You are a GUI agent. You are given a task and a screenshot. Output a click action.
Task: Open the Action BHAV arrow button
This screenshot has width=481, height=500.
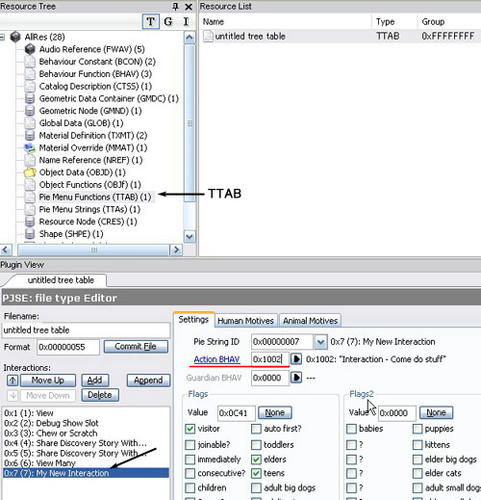(296, 359)
